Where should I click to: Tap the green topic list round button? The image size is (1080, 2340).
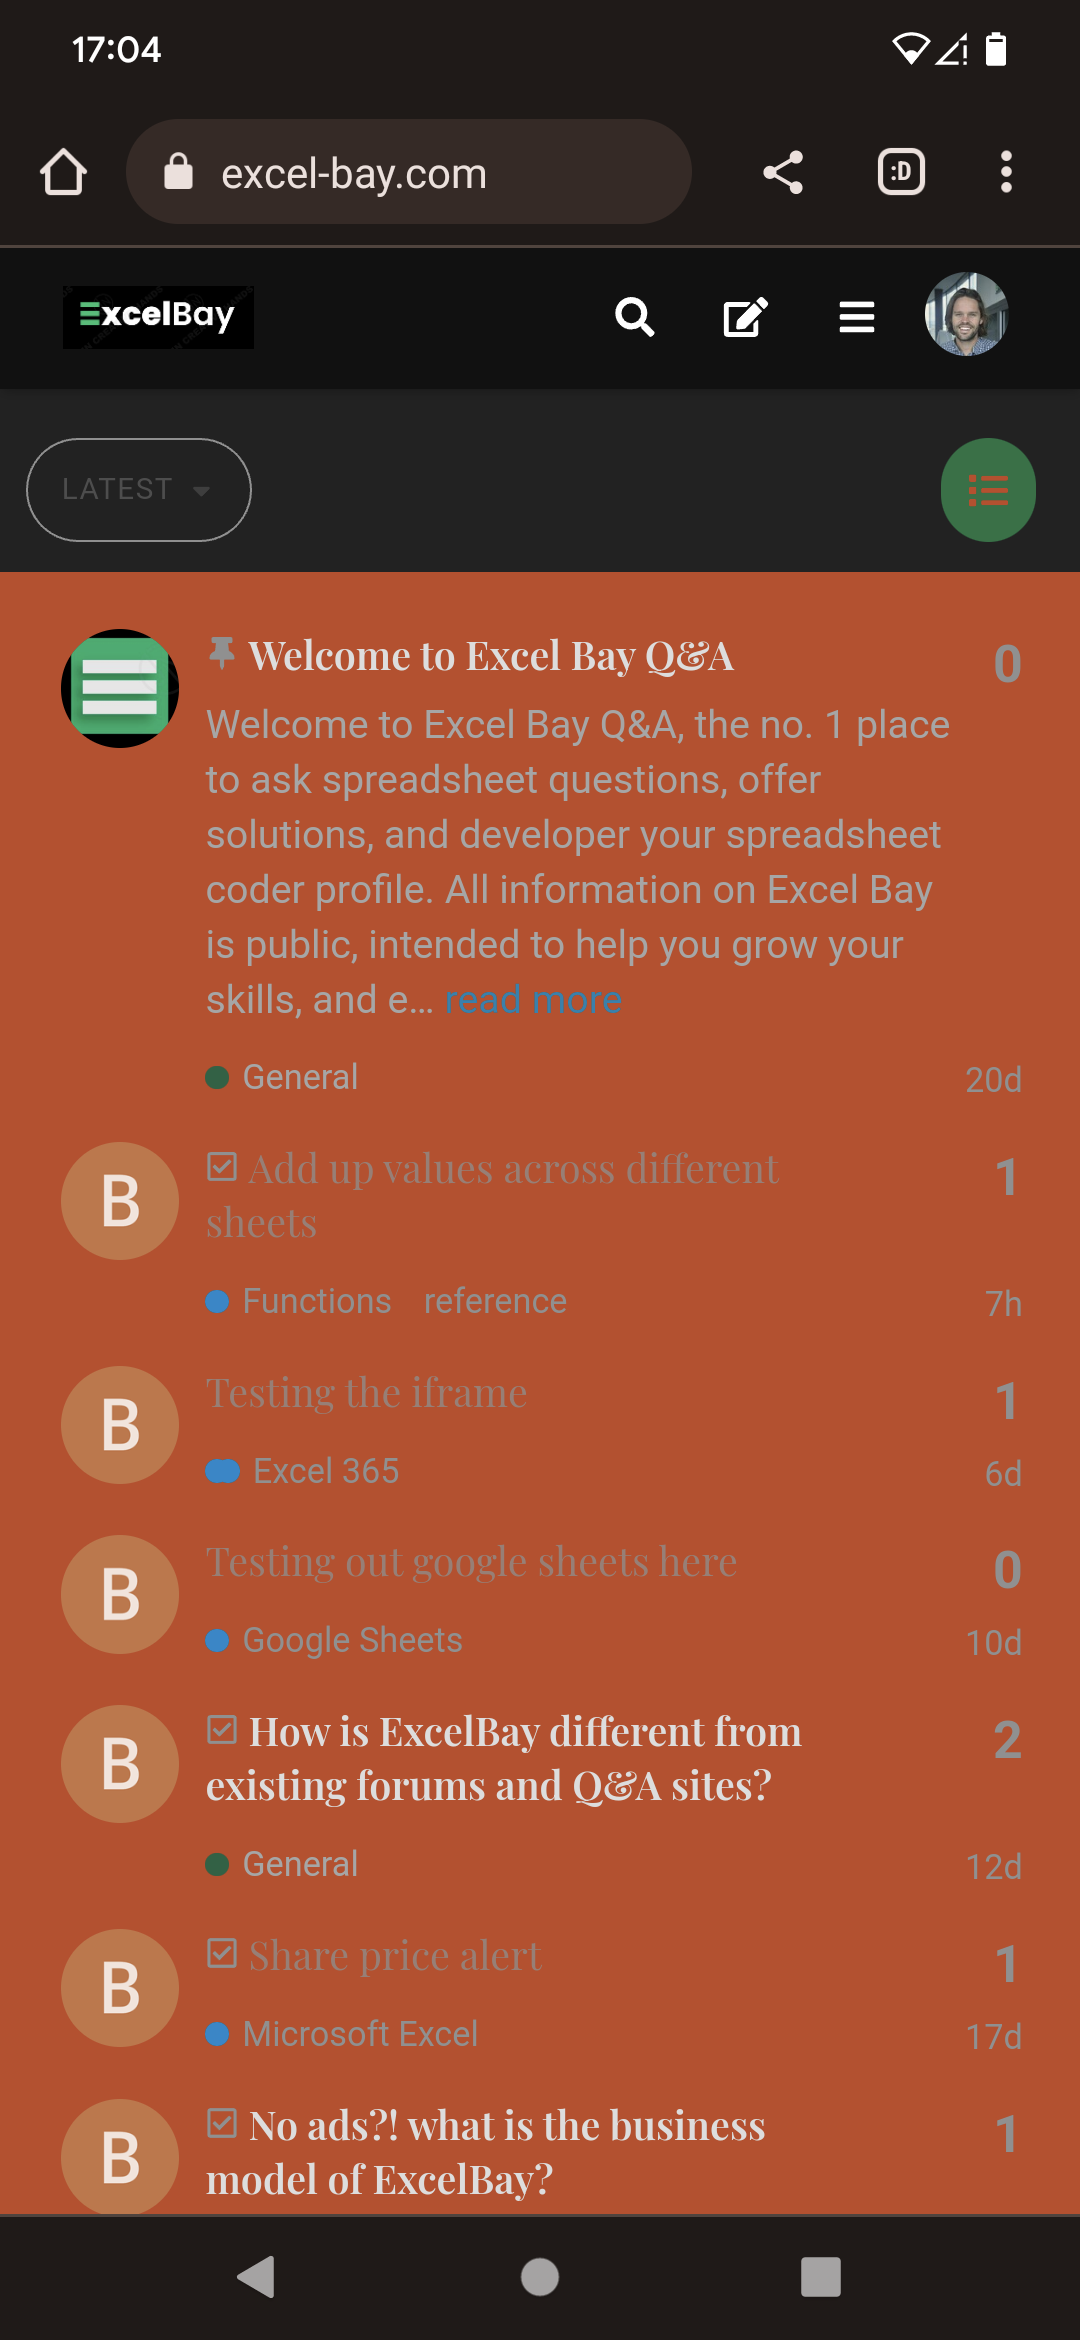coord(987,490)
